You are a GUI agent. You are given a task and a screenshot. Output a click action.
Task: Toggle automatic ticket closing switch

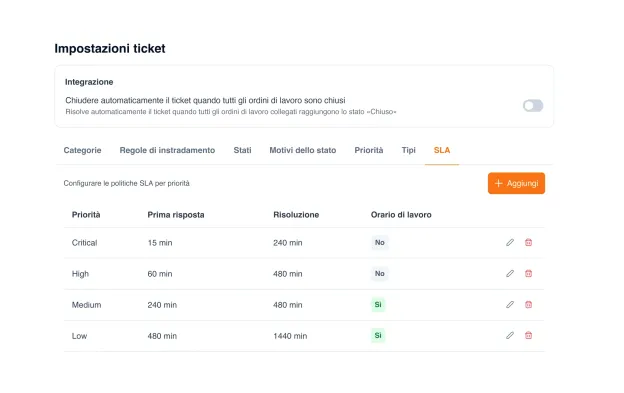coord(533,105)
